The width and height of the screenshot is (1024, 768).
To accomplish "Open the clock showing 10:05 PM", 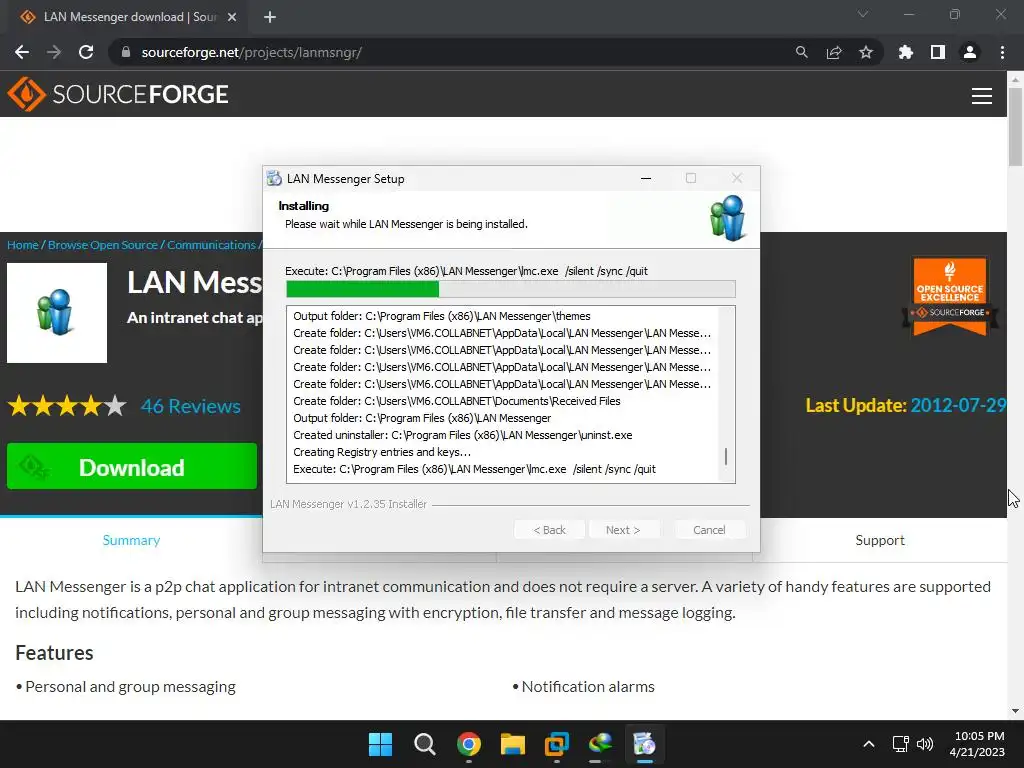I will [978, 744].
